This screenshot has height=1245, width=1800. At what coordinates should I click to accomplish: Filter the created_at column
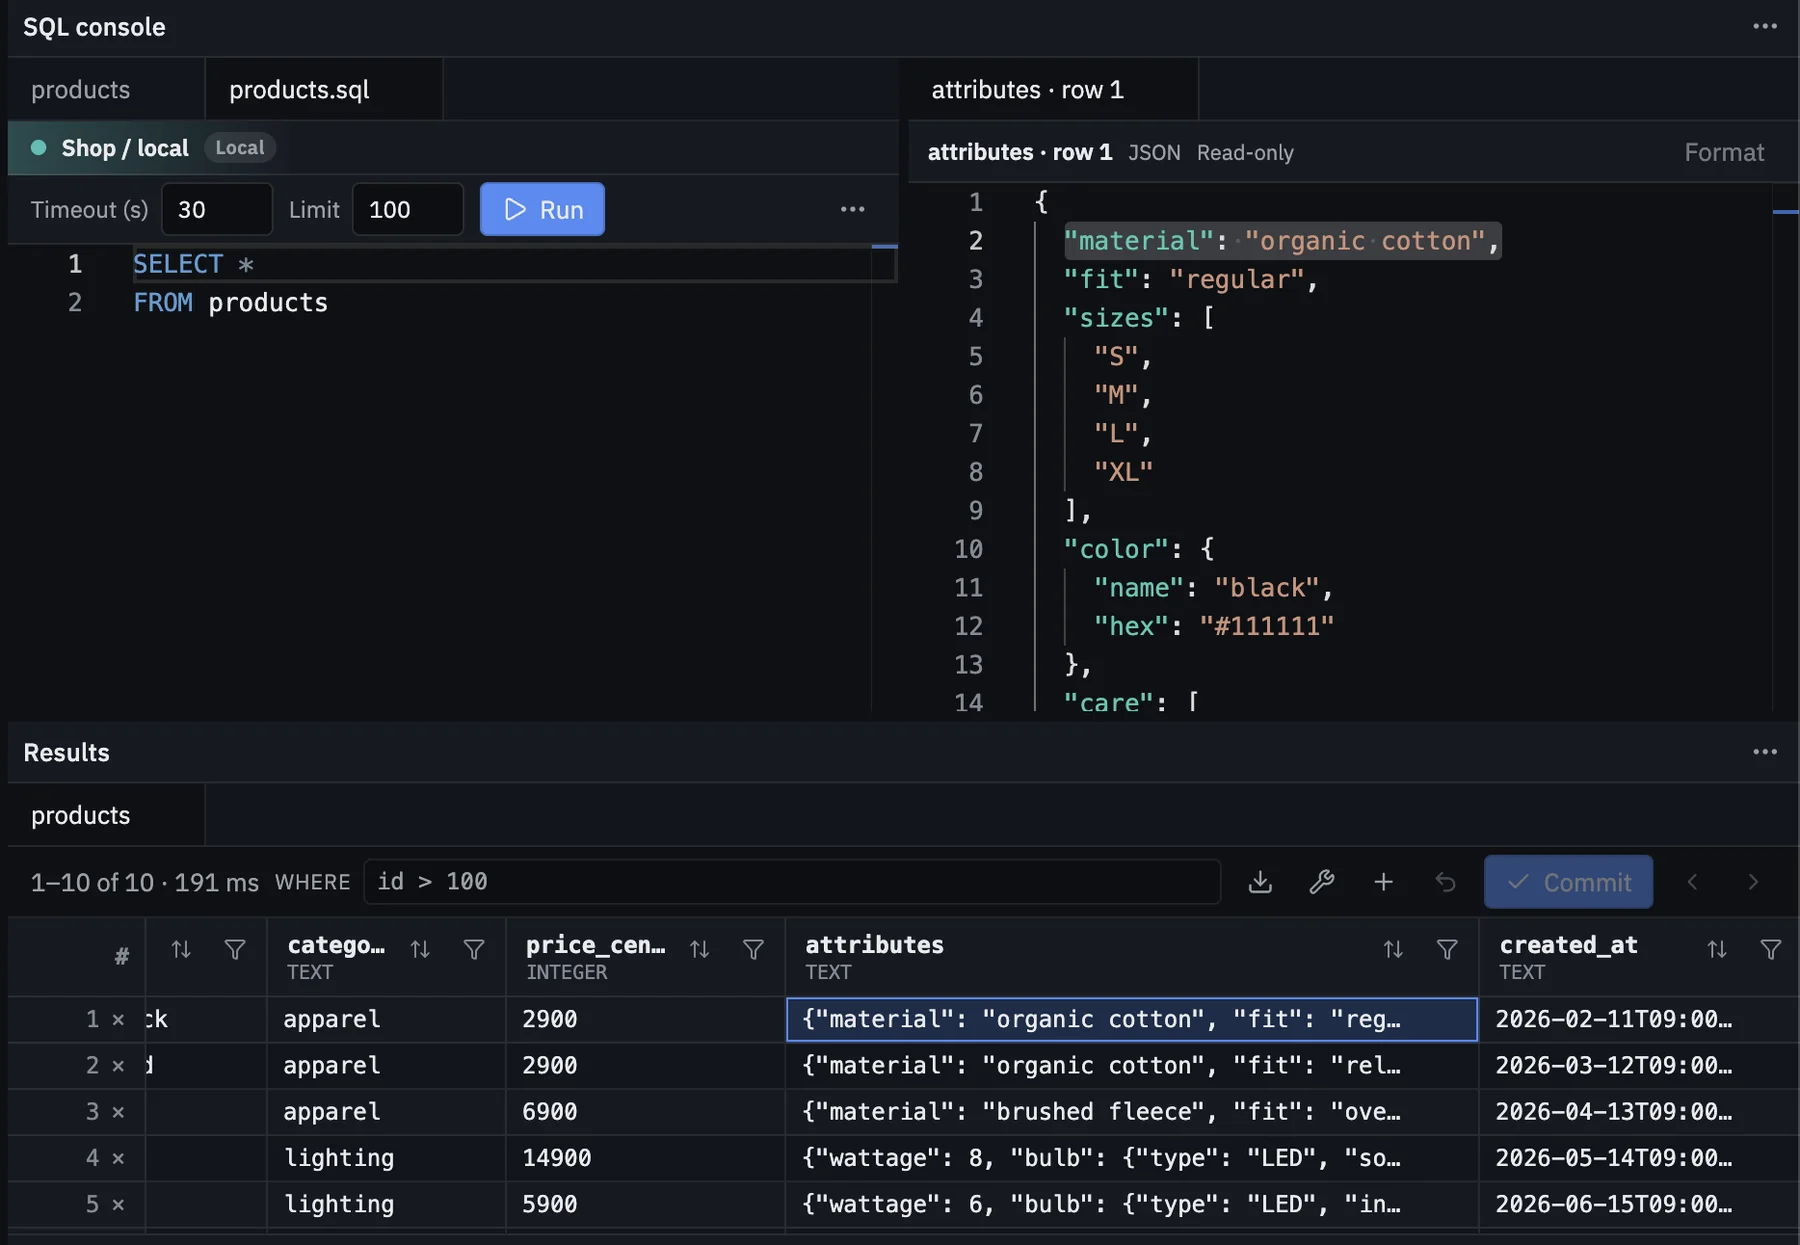pyautogui.click(x=1770, y=949)
